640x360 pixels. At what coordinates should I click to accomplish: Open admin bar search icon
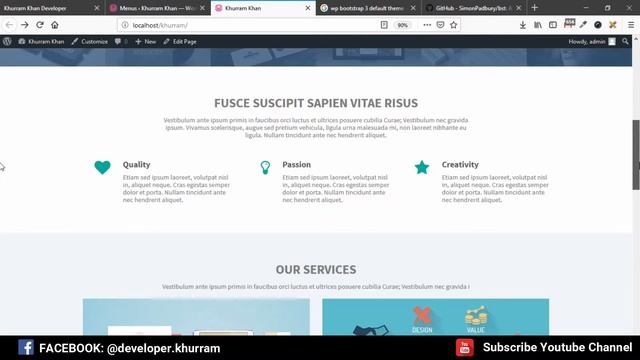pos(625,41)
